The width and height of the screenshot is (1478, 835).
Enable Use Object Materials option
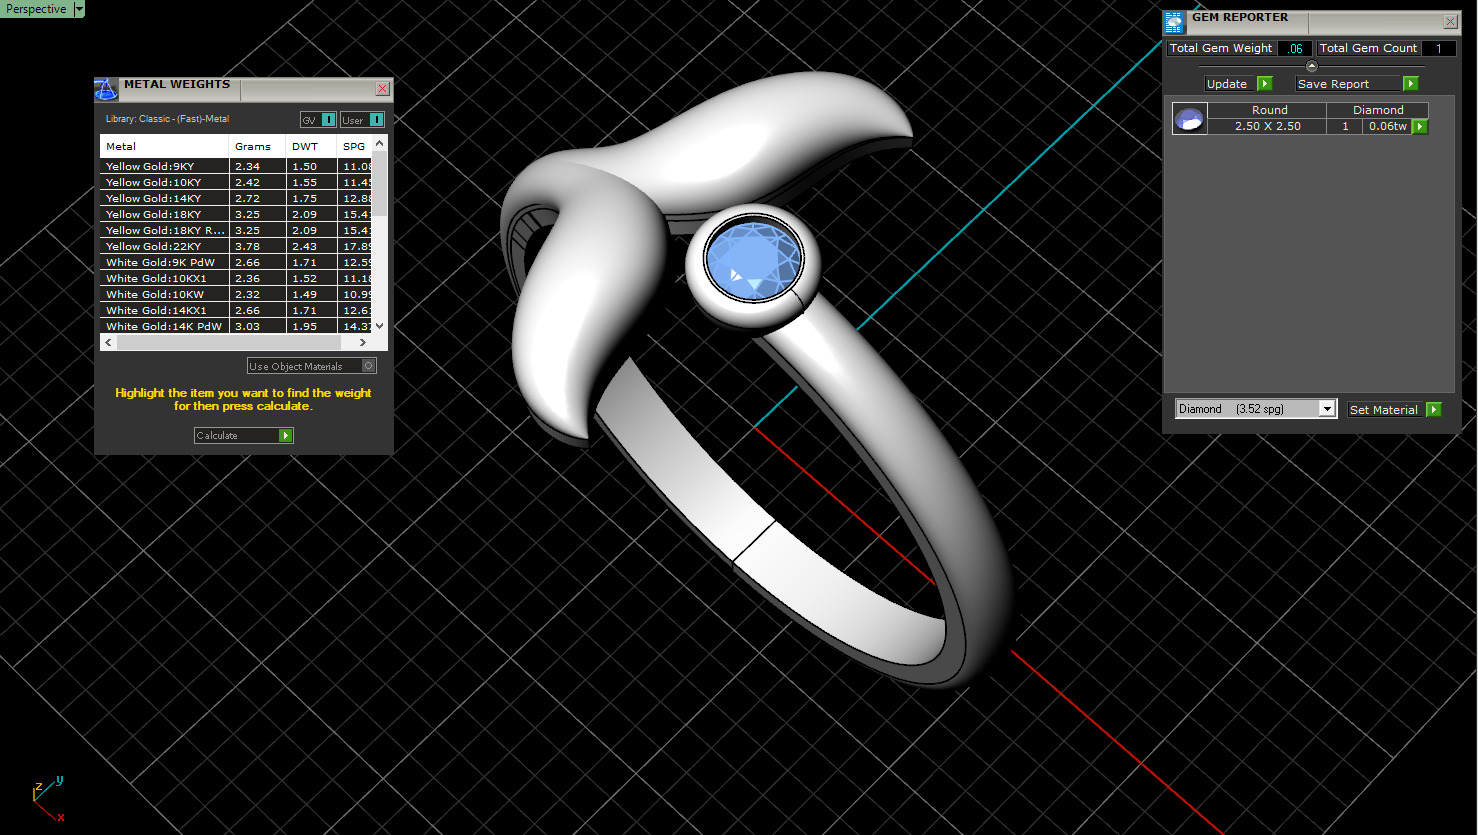pos(312,366)
